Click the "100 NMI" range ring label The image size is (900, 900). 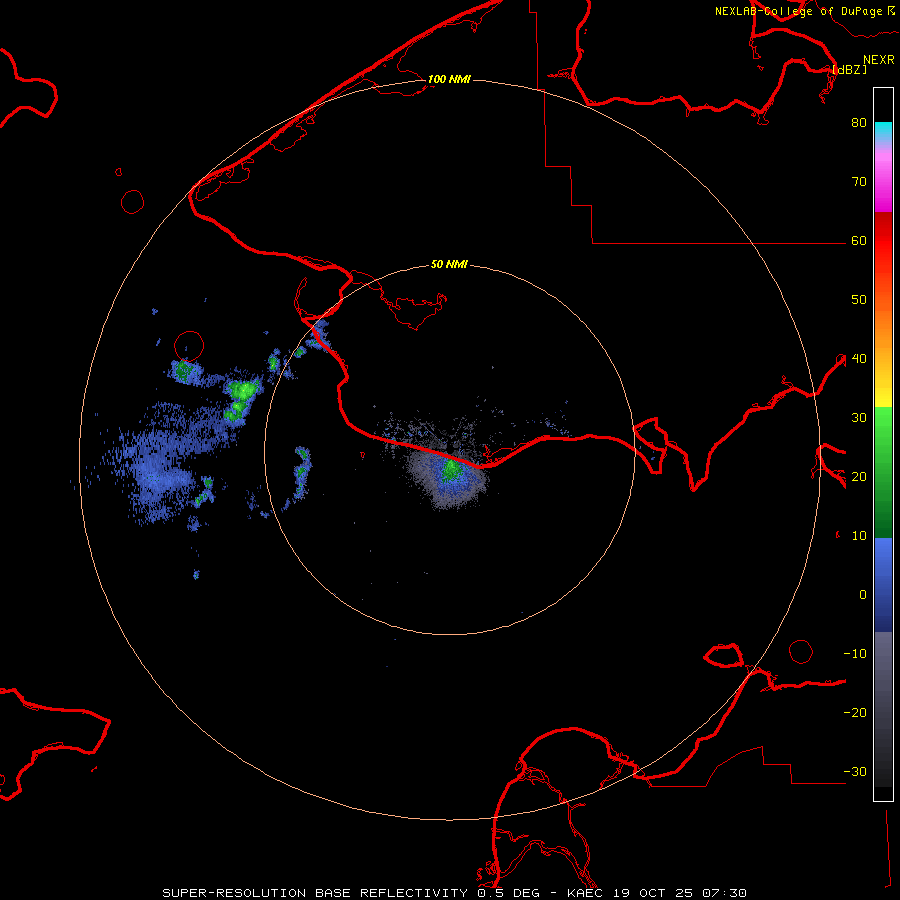449,79
